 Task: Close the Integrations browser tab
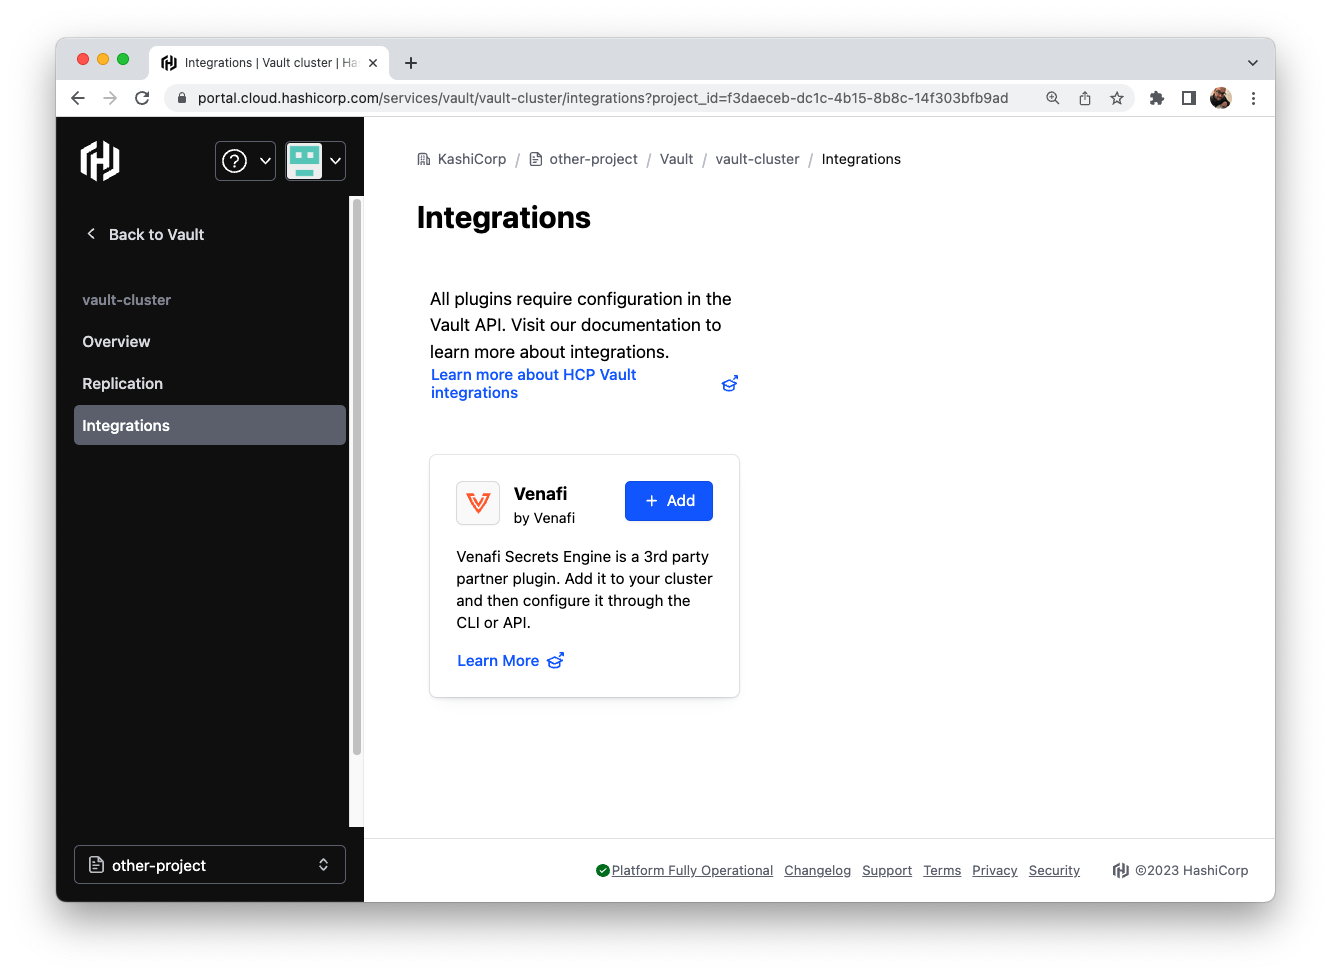point(373,63)
